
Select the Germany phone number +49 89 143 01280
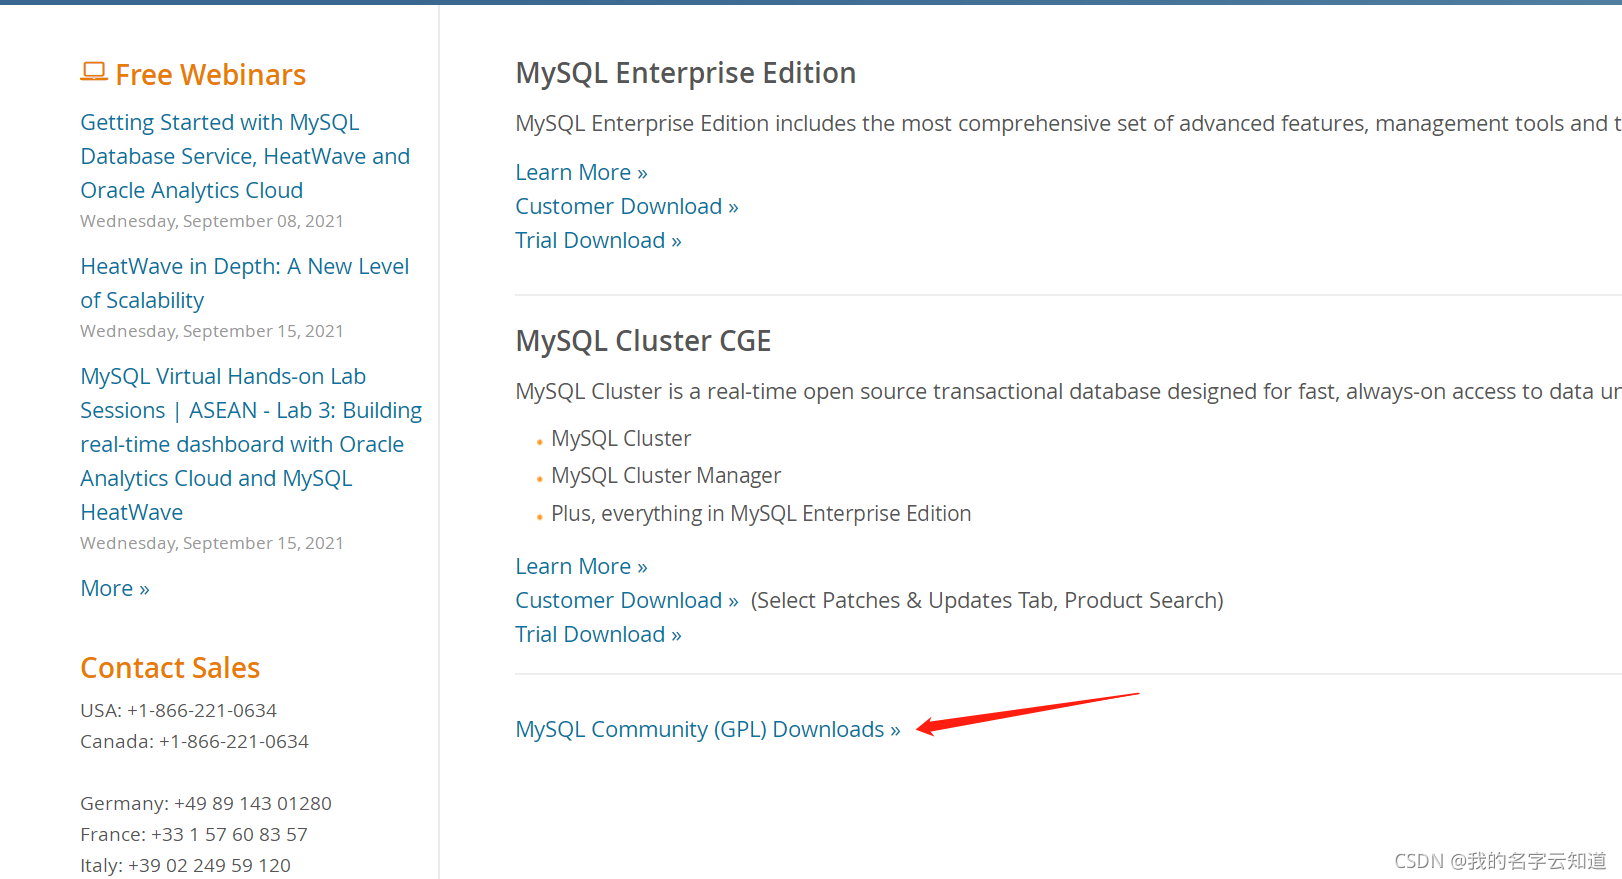(252, 803)
